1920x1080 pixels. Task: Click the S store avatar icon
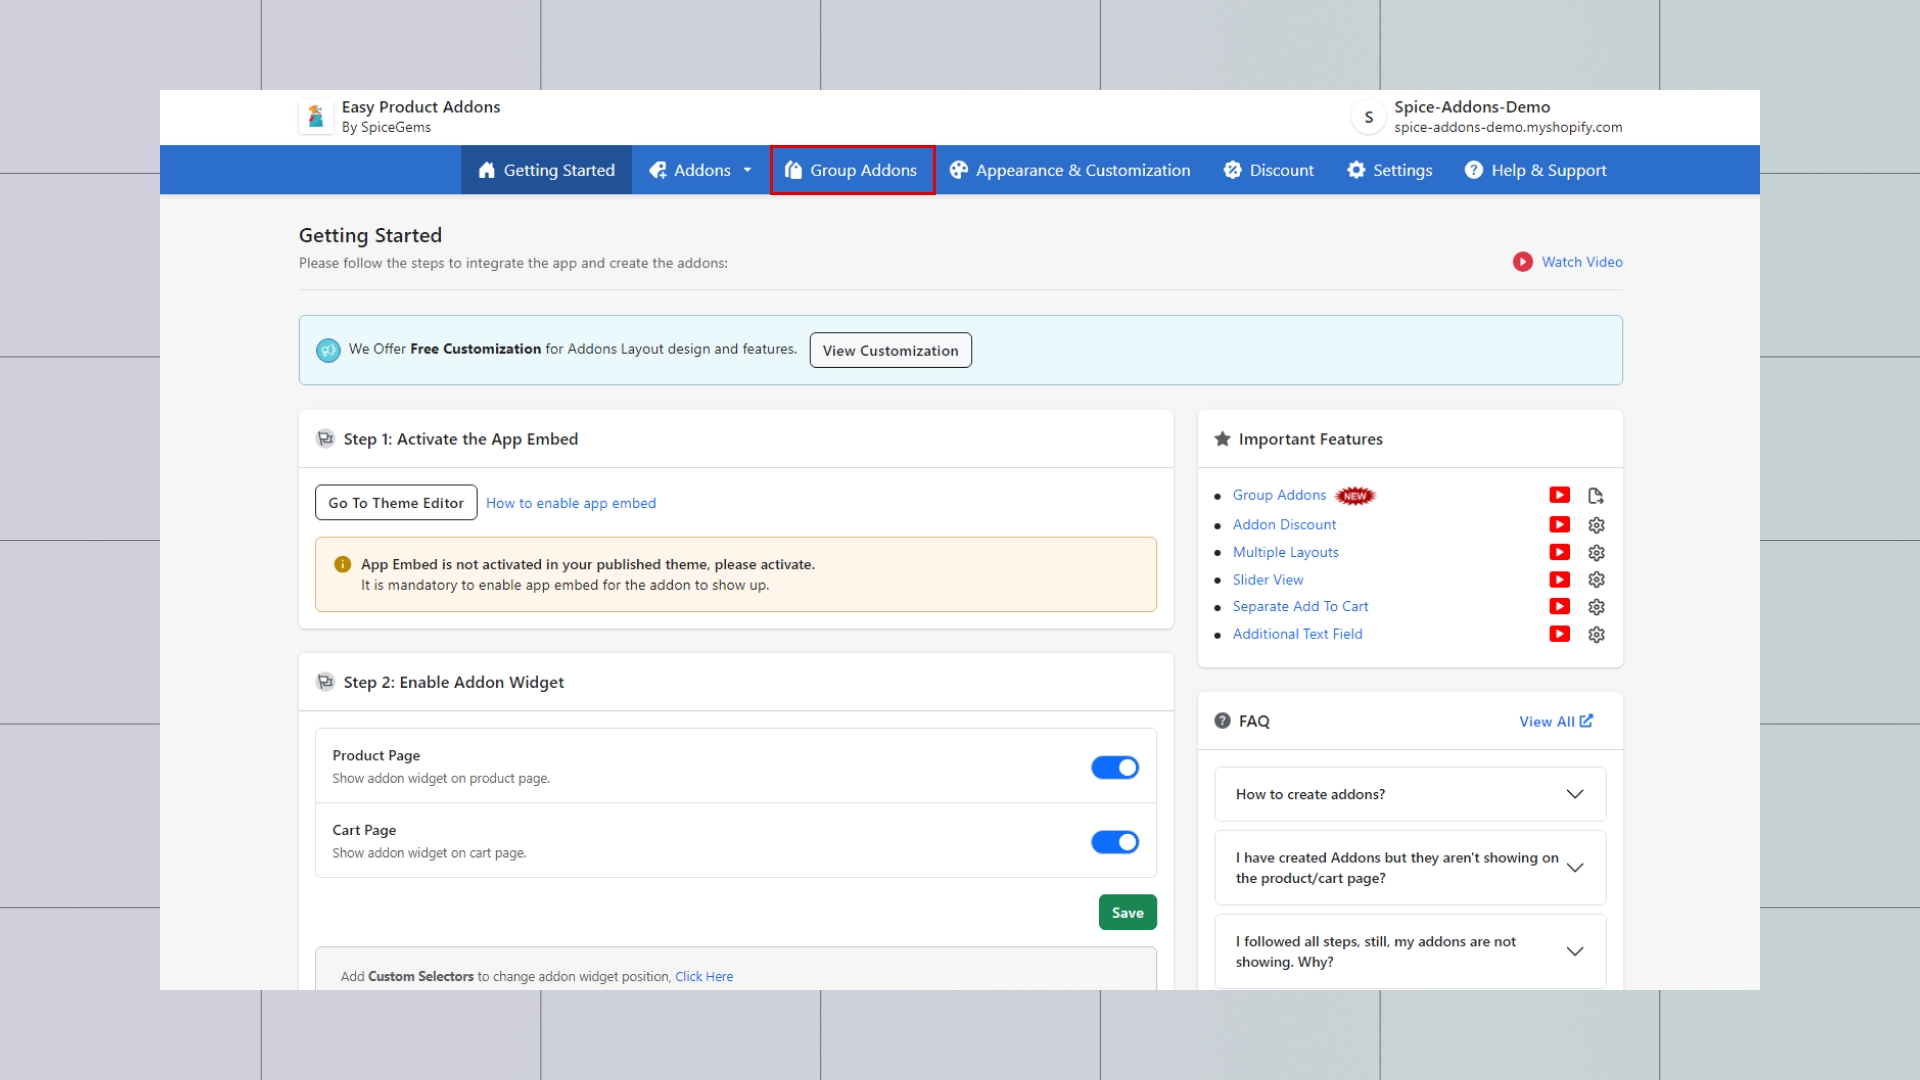pyautogui.click(x=1368, y=117)
